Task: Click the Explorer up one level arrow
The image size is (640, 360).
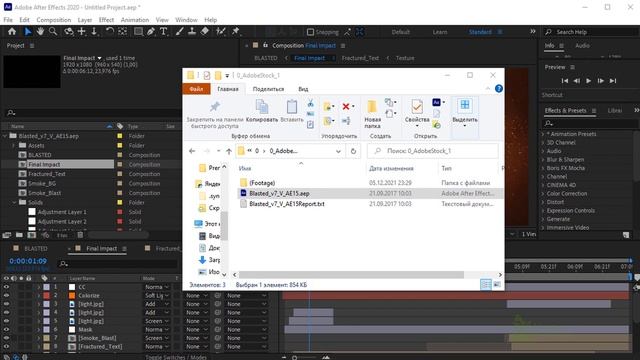Action: [229, 151]
